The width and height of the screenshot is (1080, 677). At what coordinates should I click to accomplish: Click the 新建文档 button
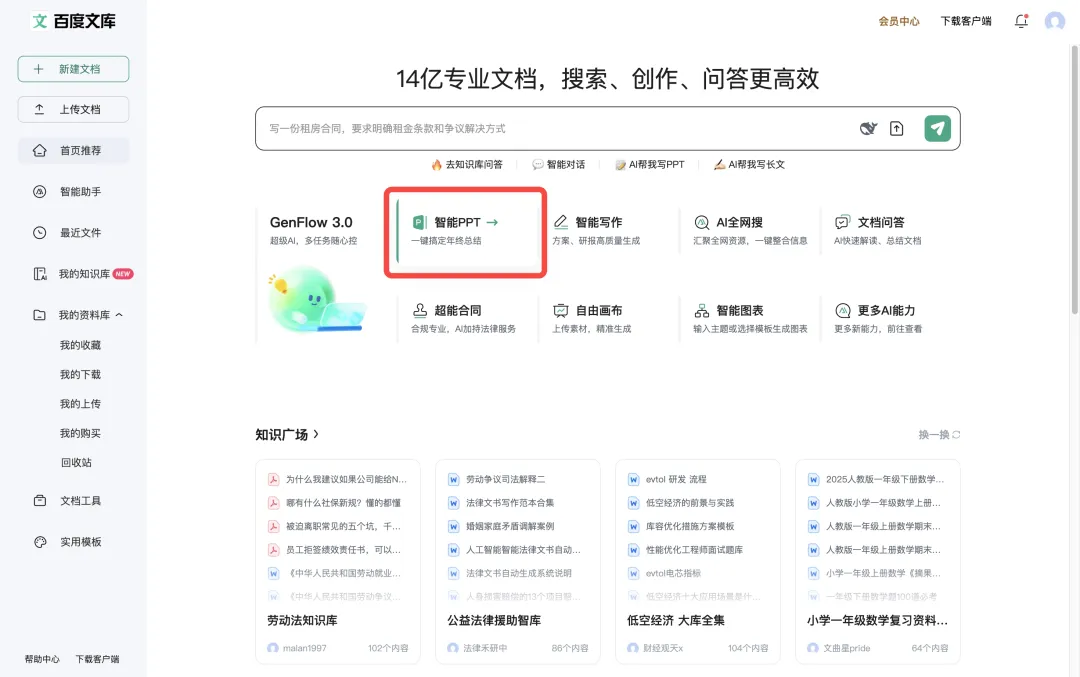pos(73,69)
